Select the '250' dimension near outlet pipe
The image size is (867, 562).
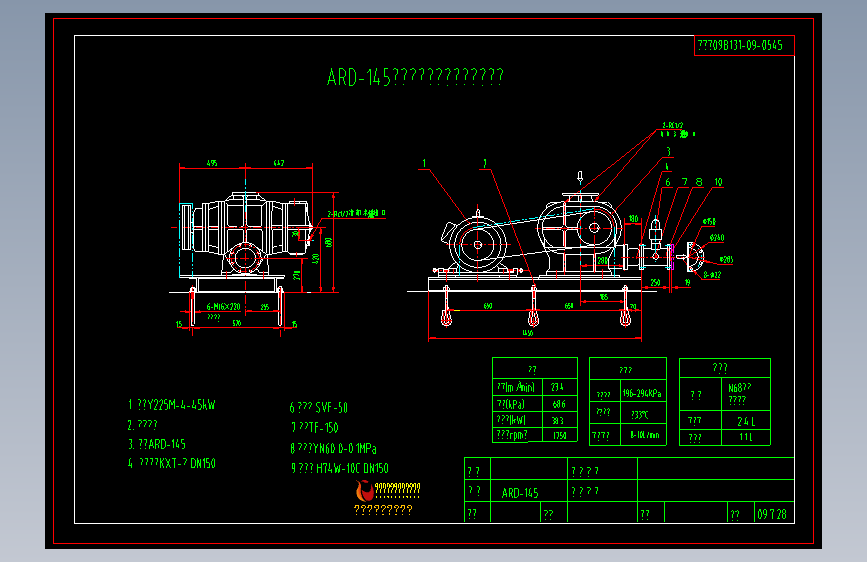click(655, 283)
